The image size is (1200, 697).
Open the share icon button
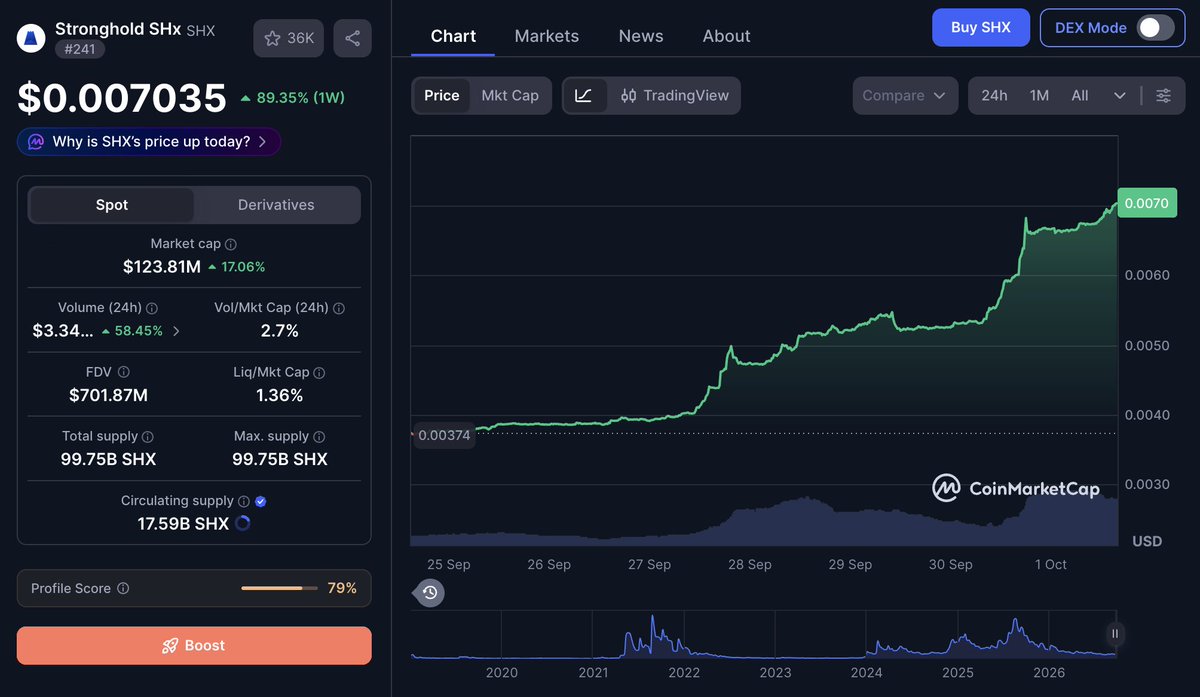pos(352,38)
